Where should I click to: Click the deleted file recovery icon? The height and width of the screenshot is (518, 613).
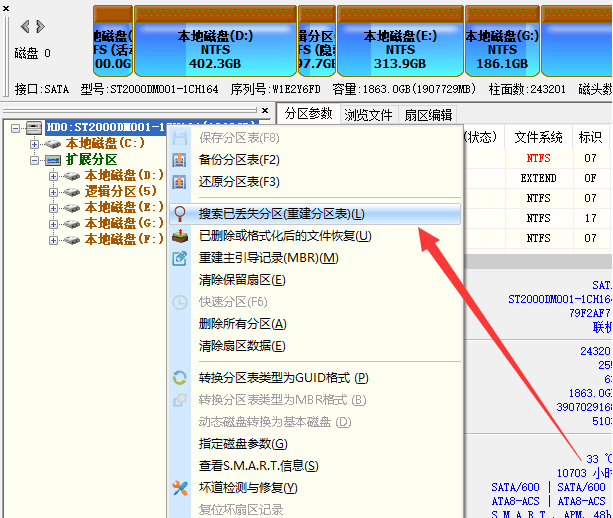tap(180, 236)
